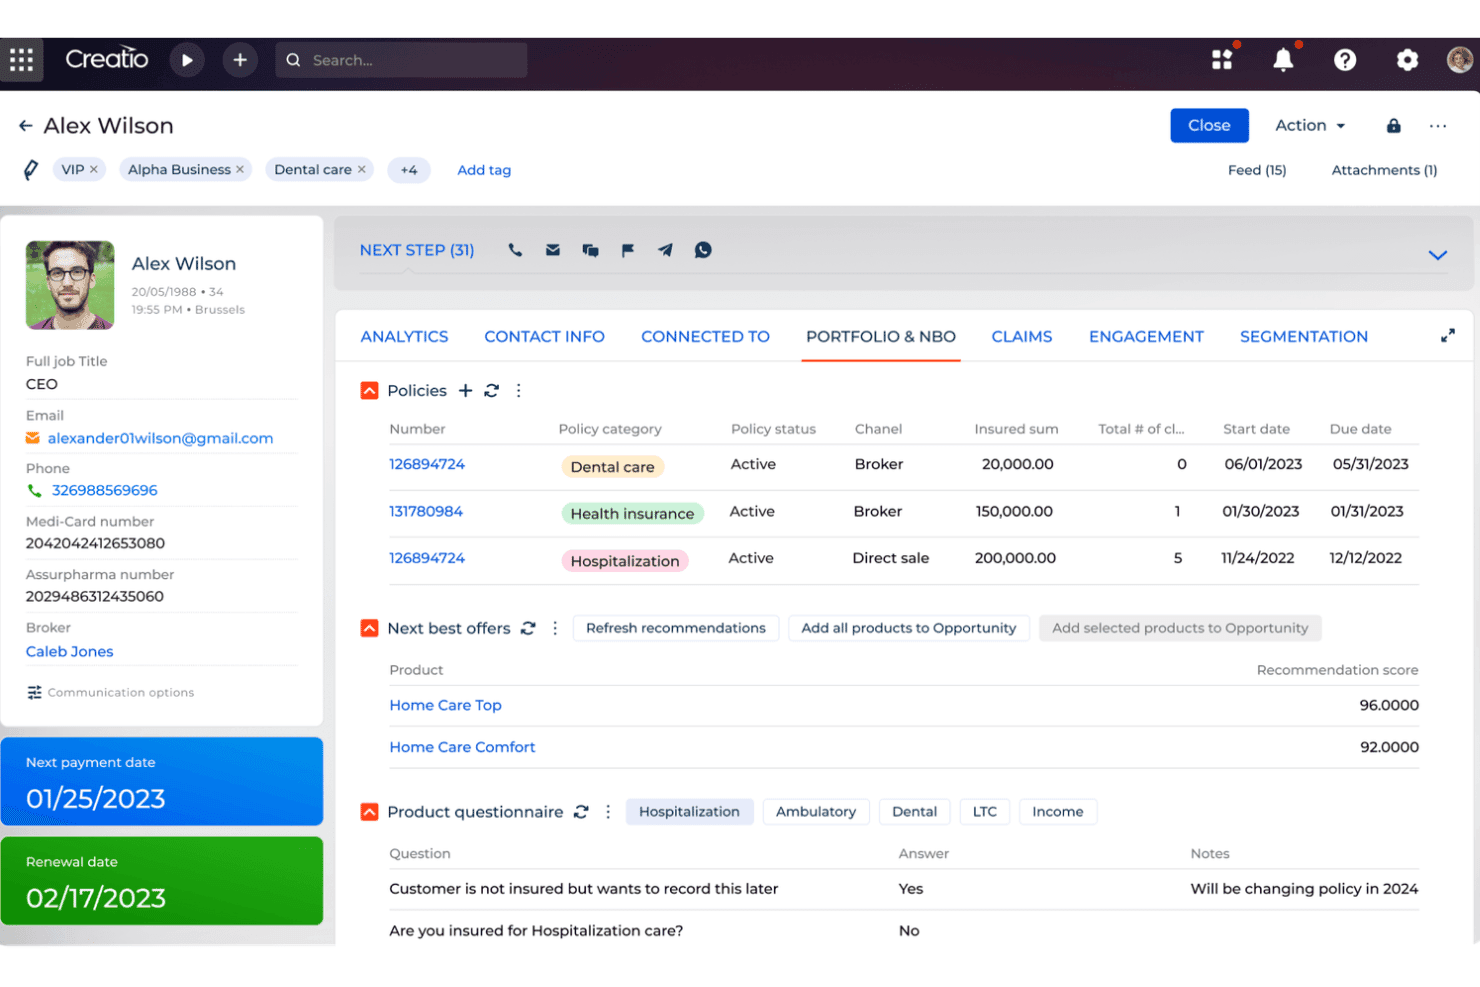
Task: Select the Ambulatory questionnaire filter
Action: point(816,812)
